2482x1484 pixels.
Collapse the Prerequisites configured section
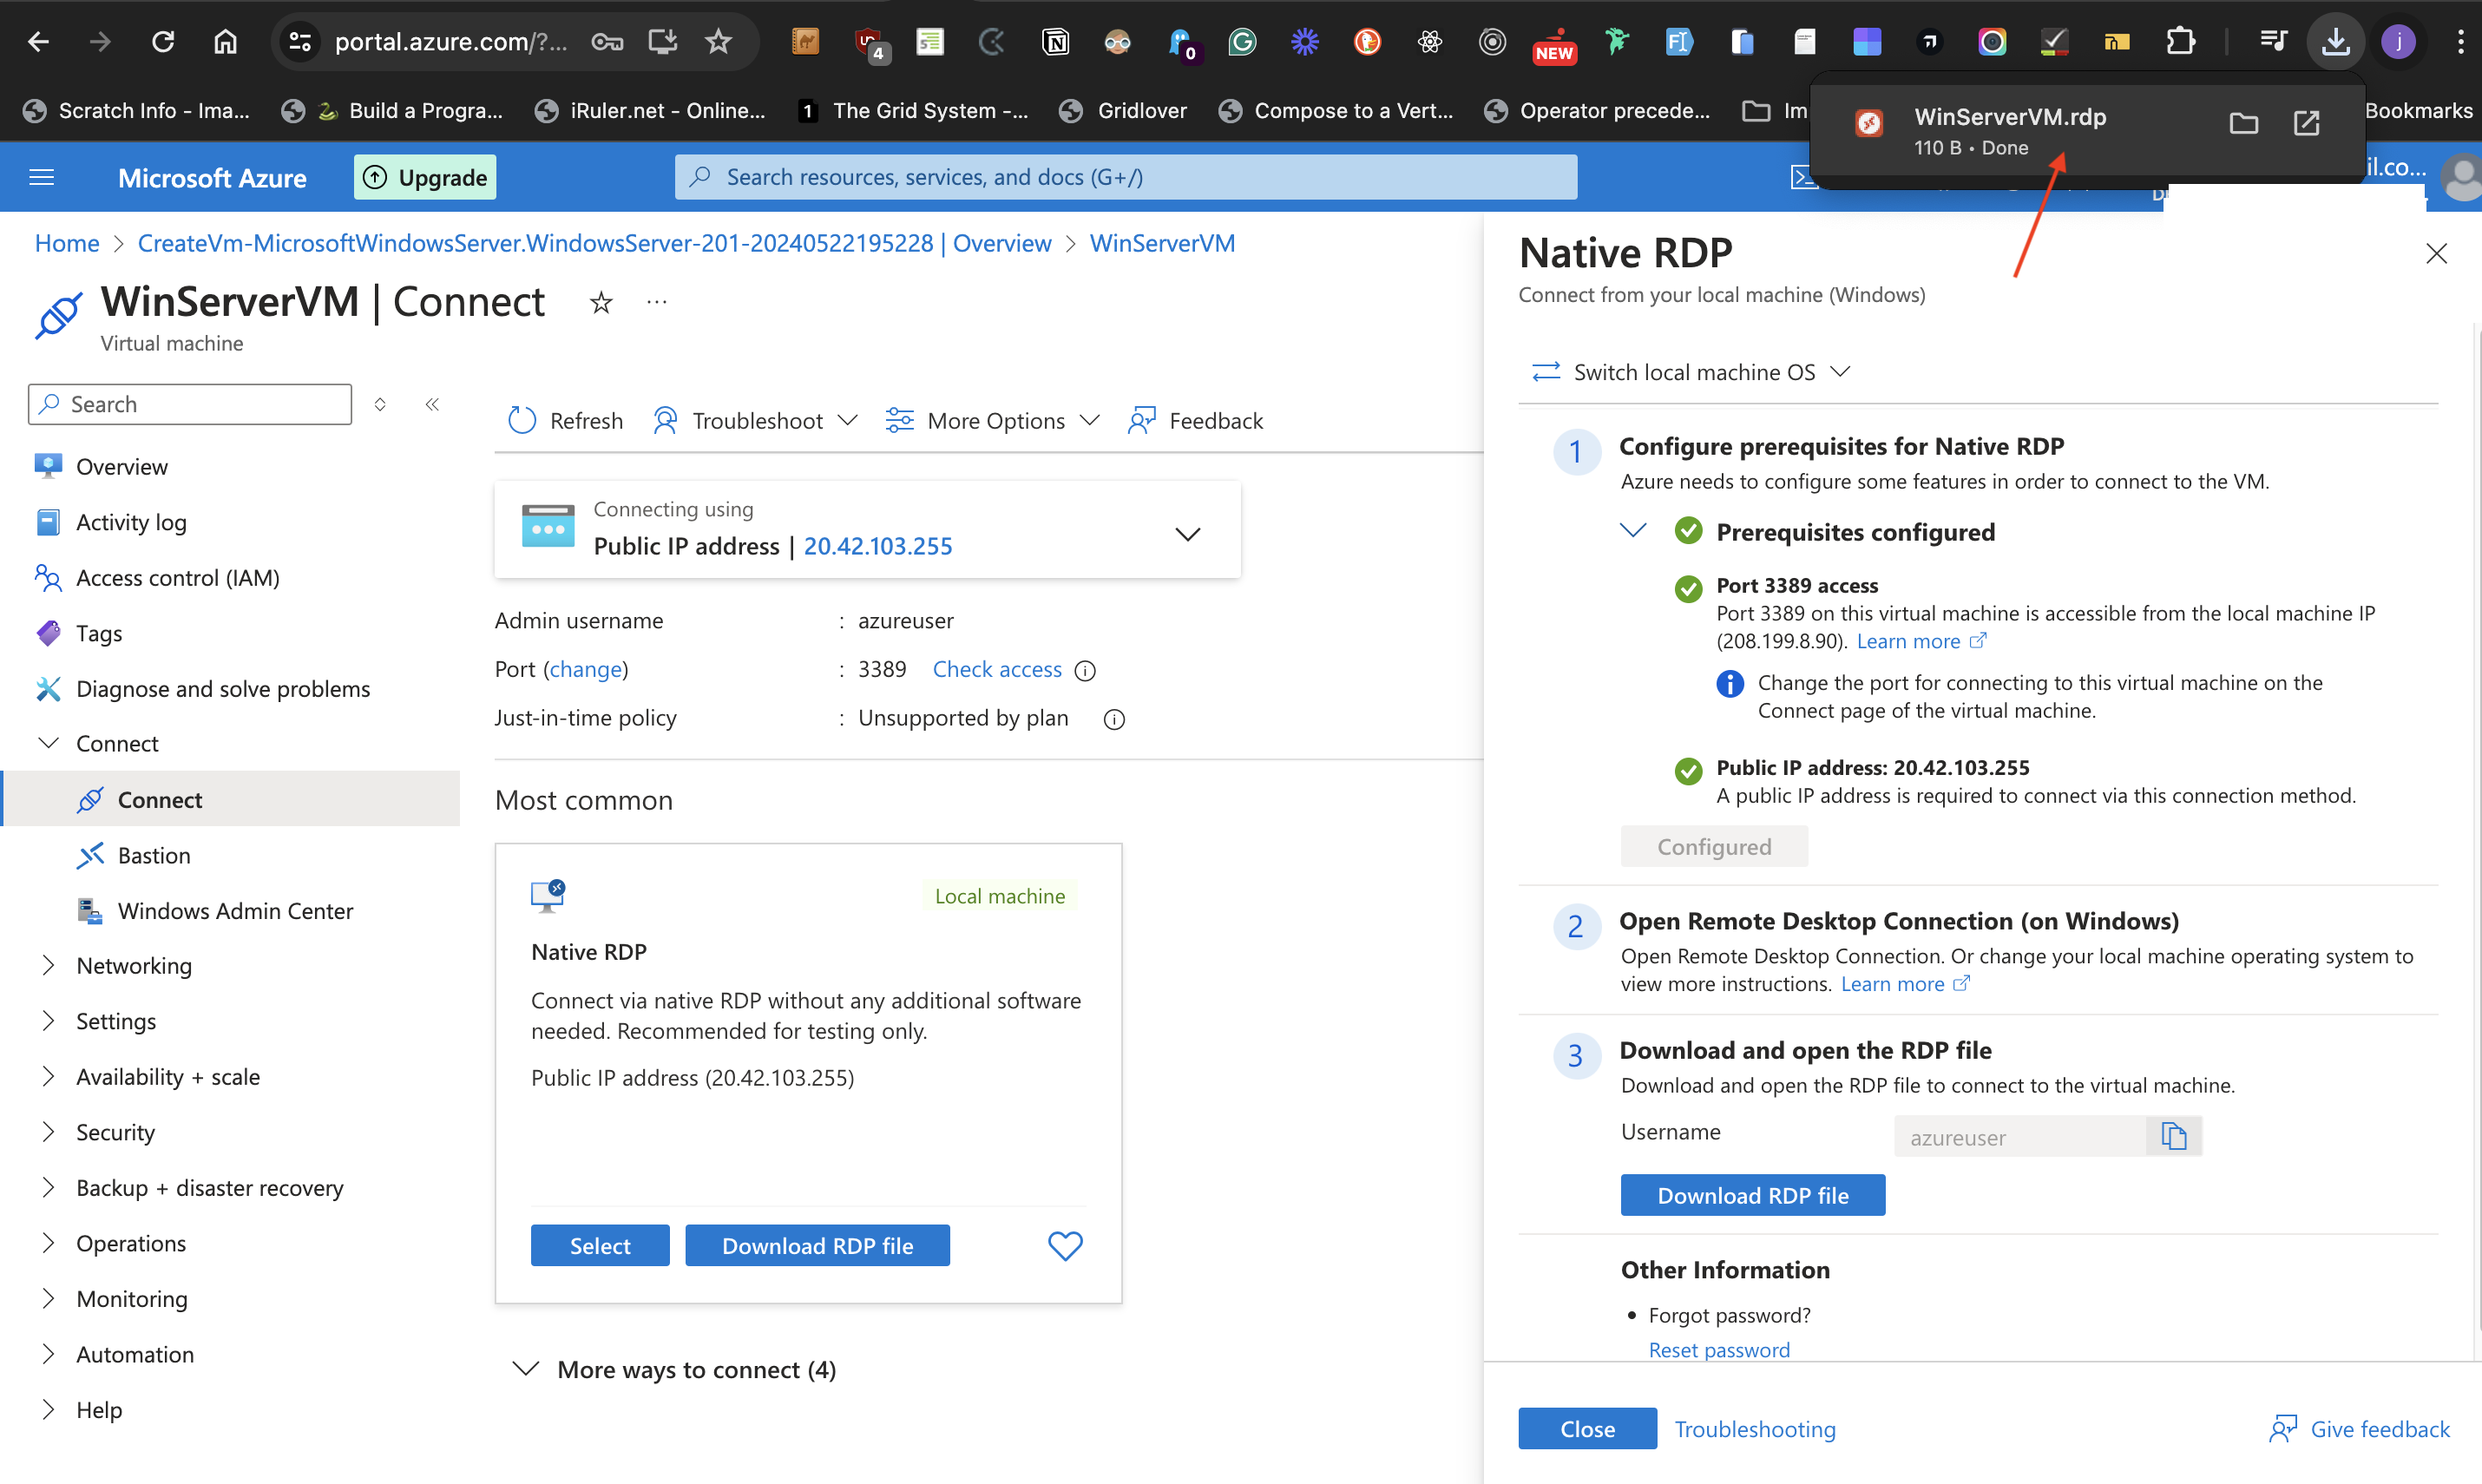click(x=1632, y=531)
